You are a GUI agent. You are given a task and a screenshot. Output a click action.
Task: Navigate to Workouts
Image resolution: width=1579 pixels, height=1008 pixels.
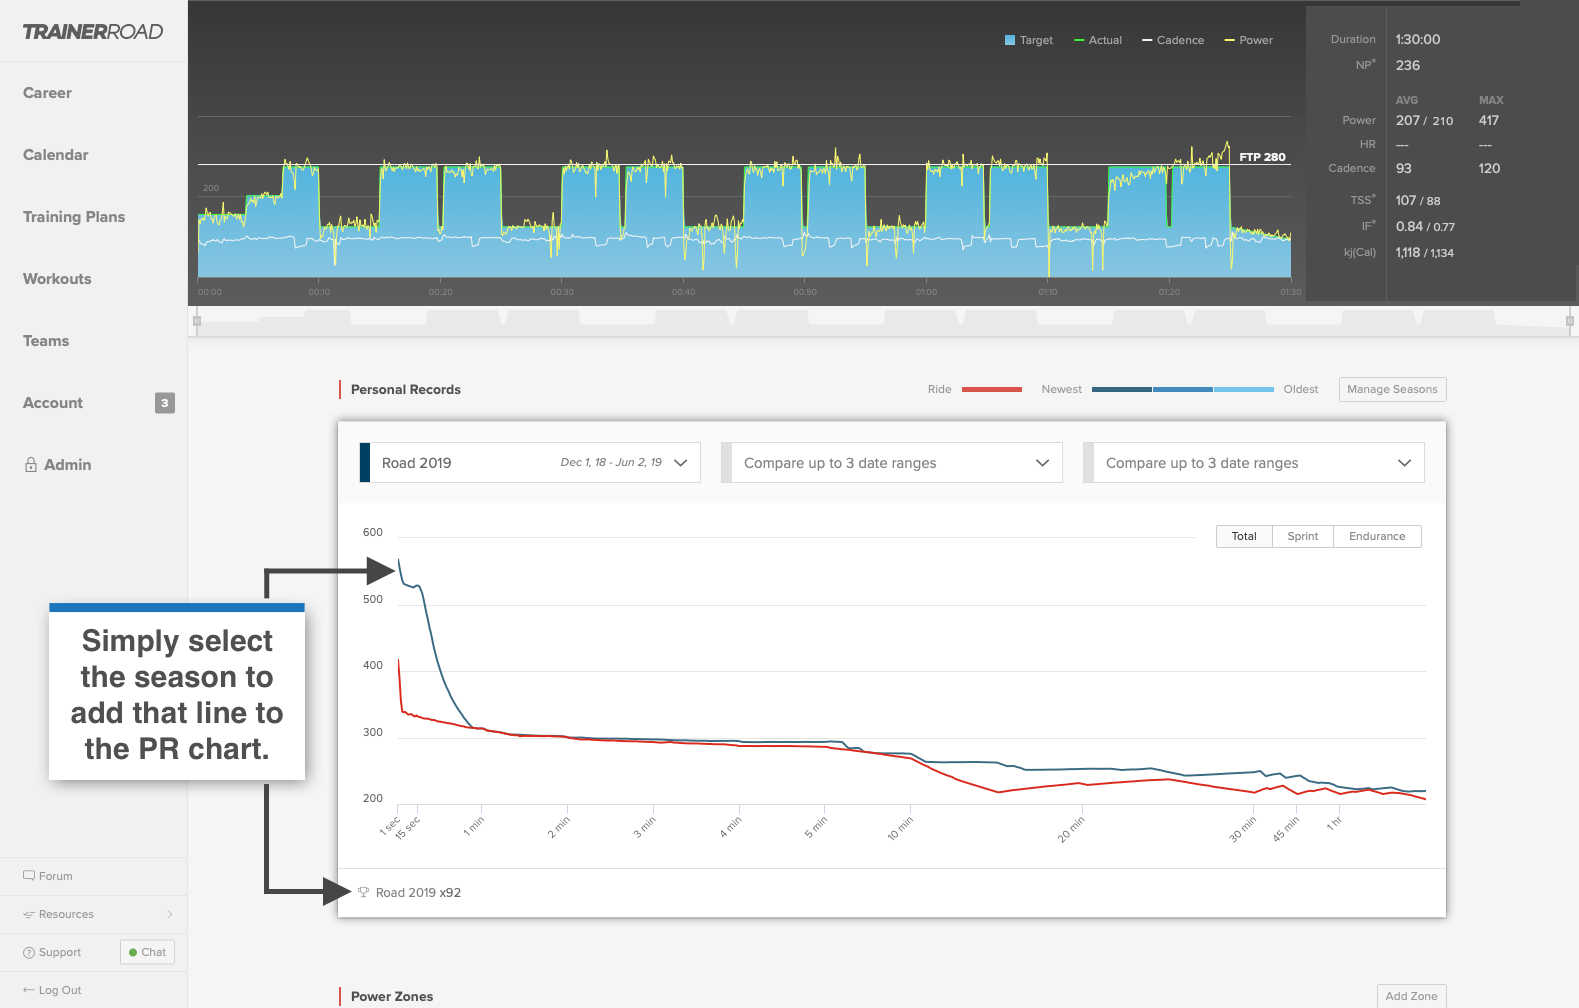point(57,279)
